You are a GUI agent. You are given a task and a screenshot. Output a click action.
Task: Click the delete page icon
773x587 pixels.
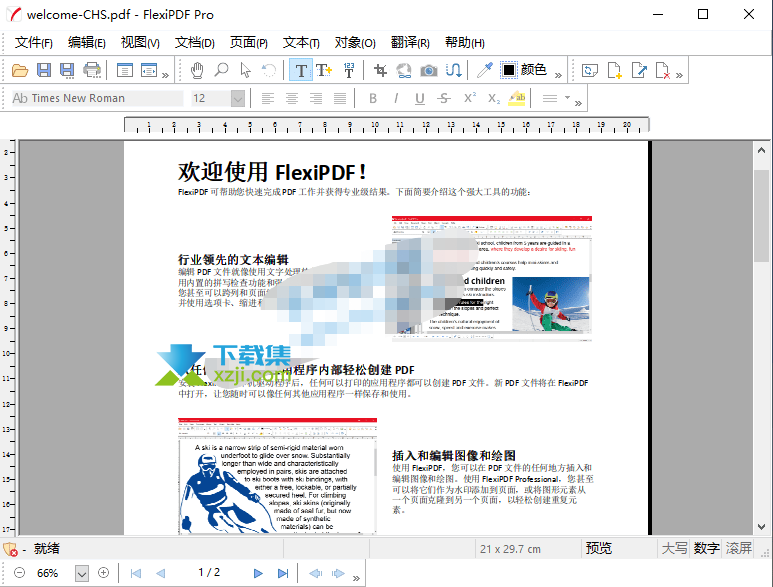[x=663, y=70]
